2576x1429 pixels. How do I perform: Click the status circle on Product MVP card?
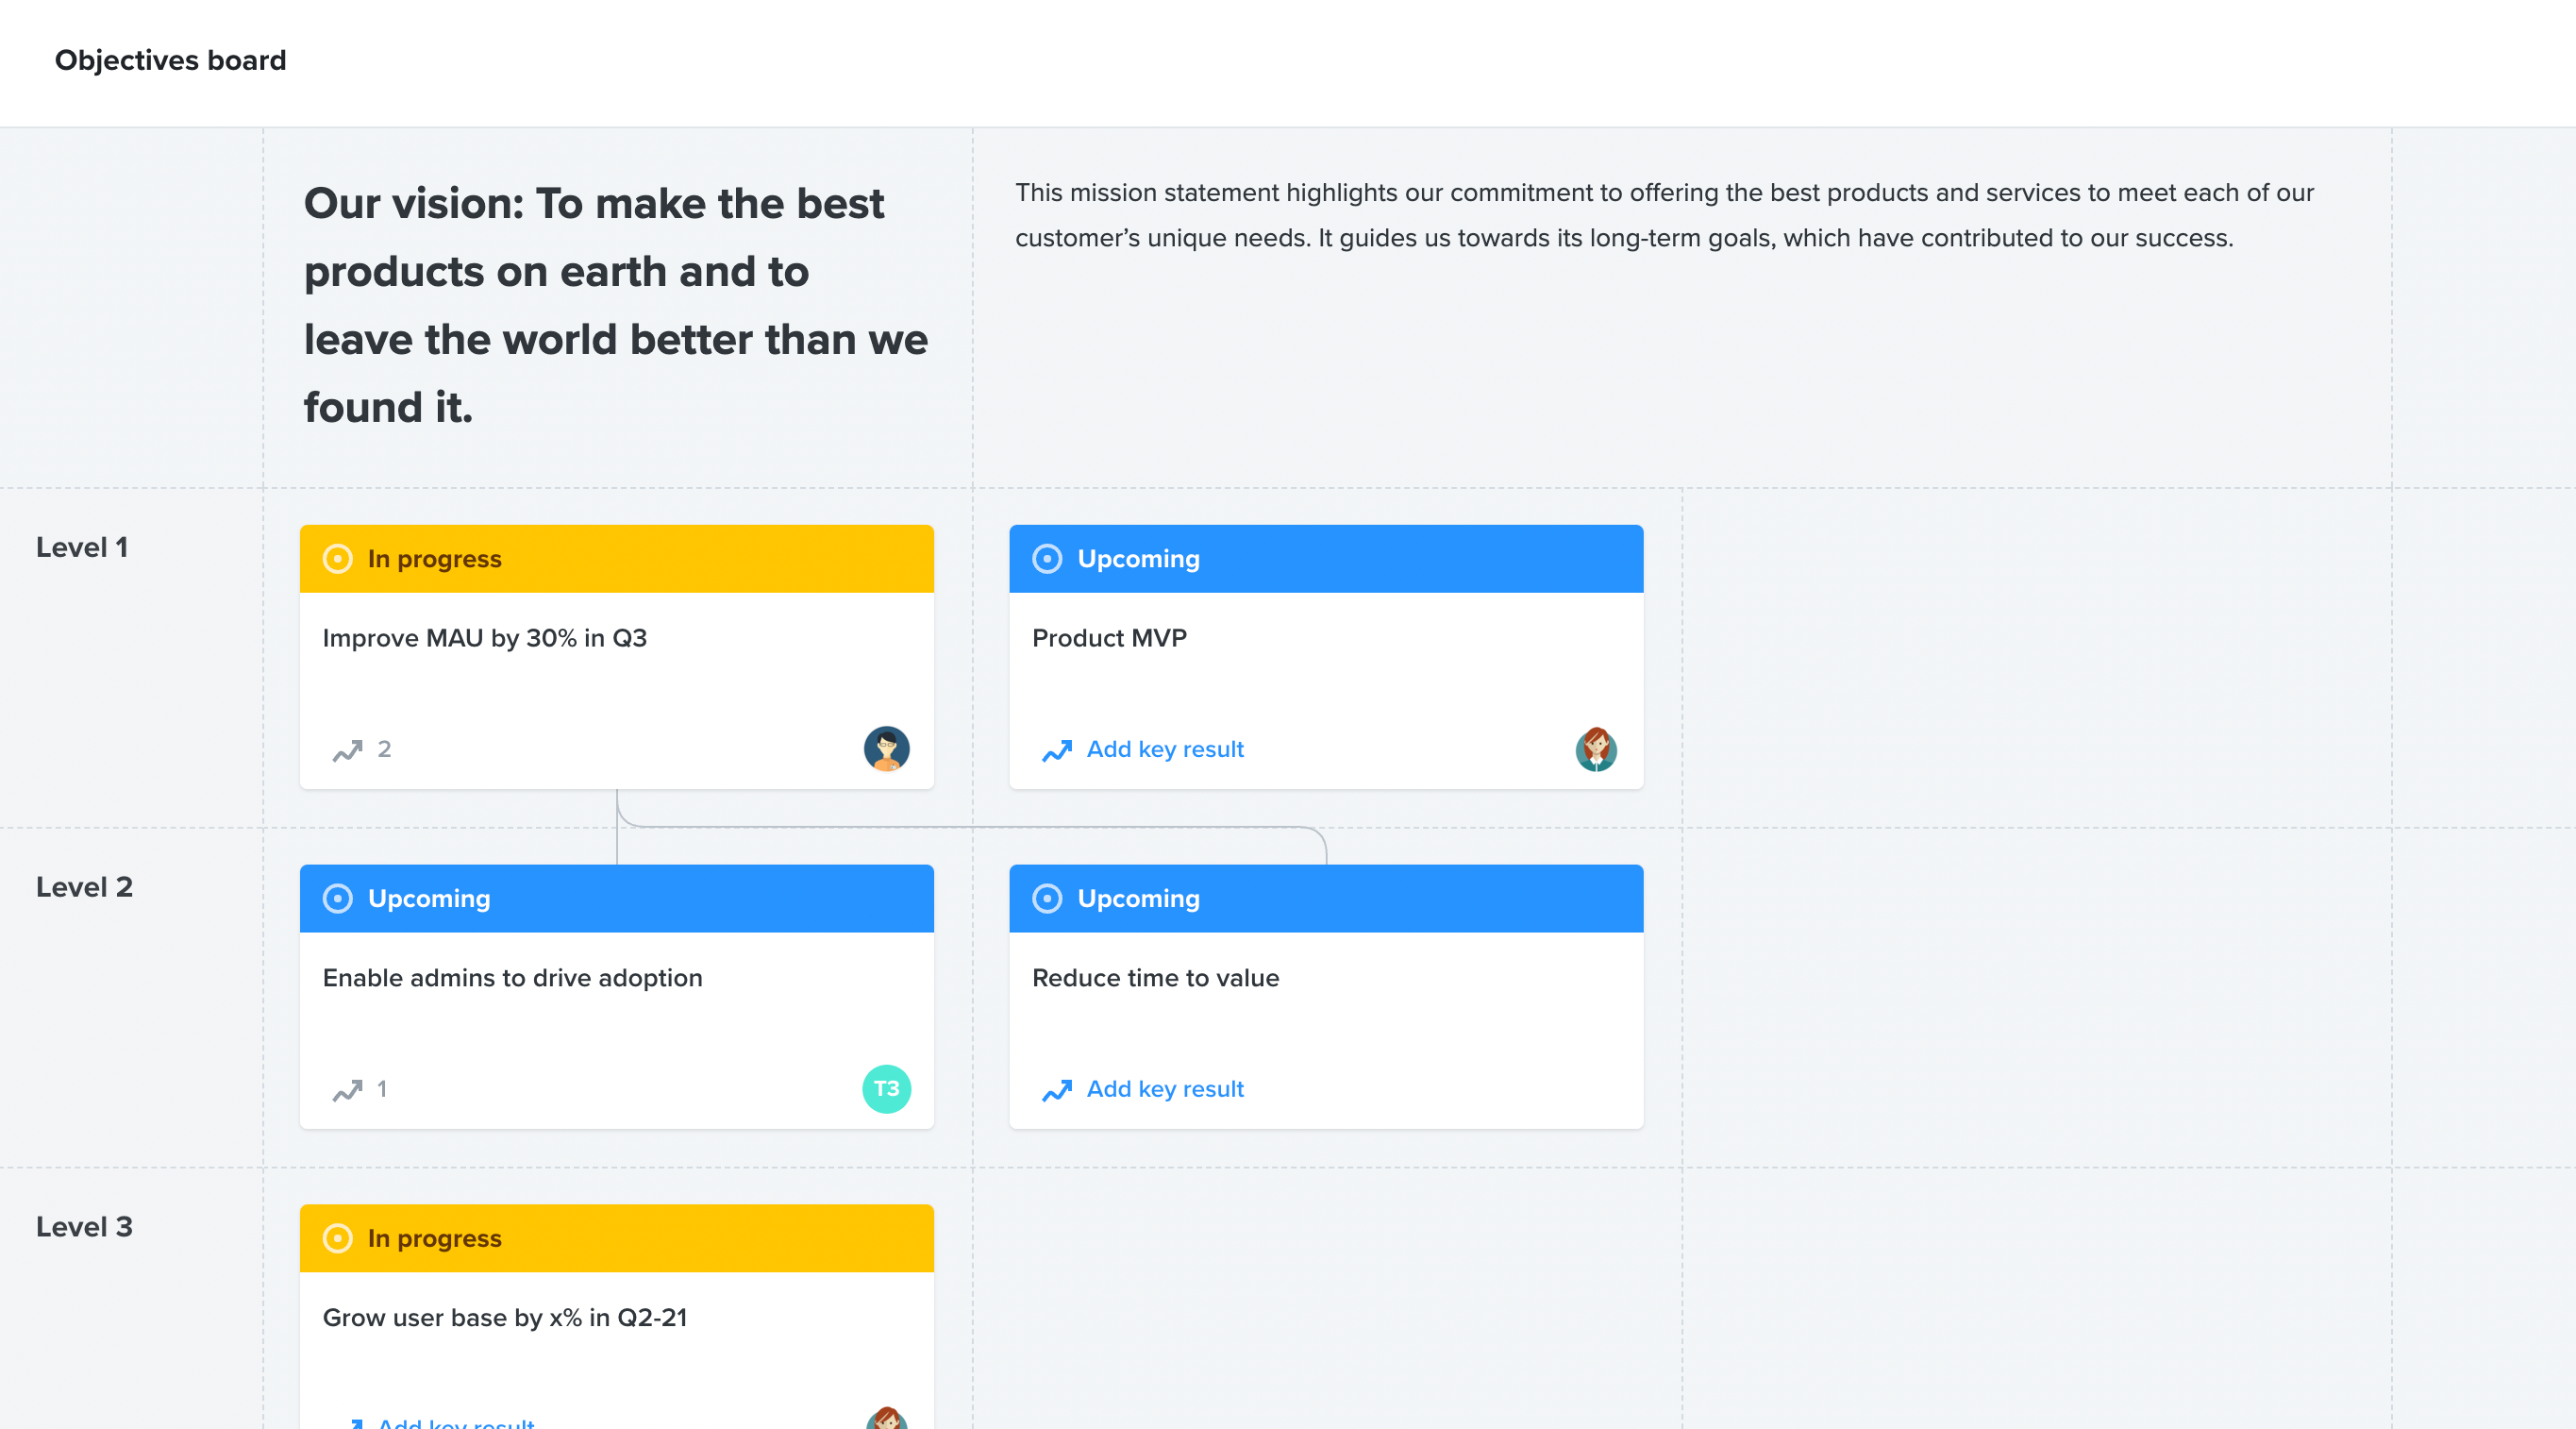(1047, 559)
